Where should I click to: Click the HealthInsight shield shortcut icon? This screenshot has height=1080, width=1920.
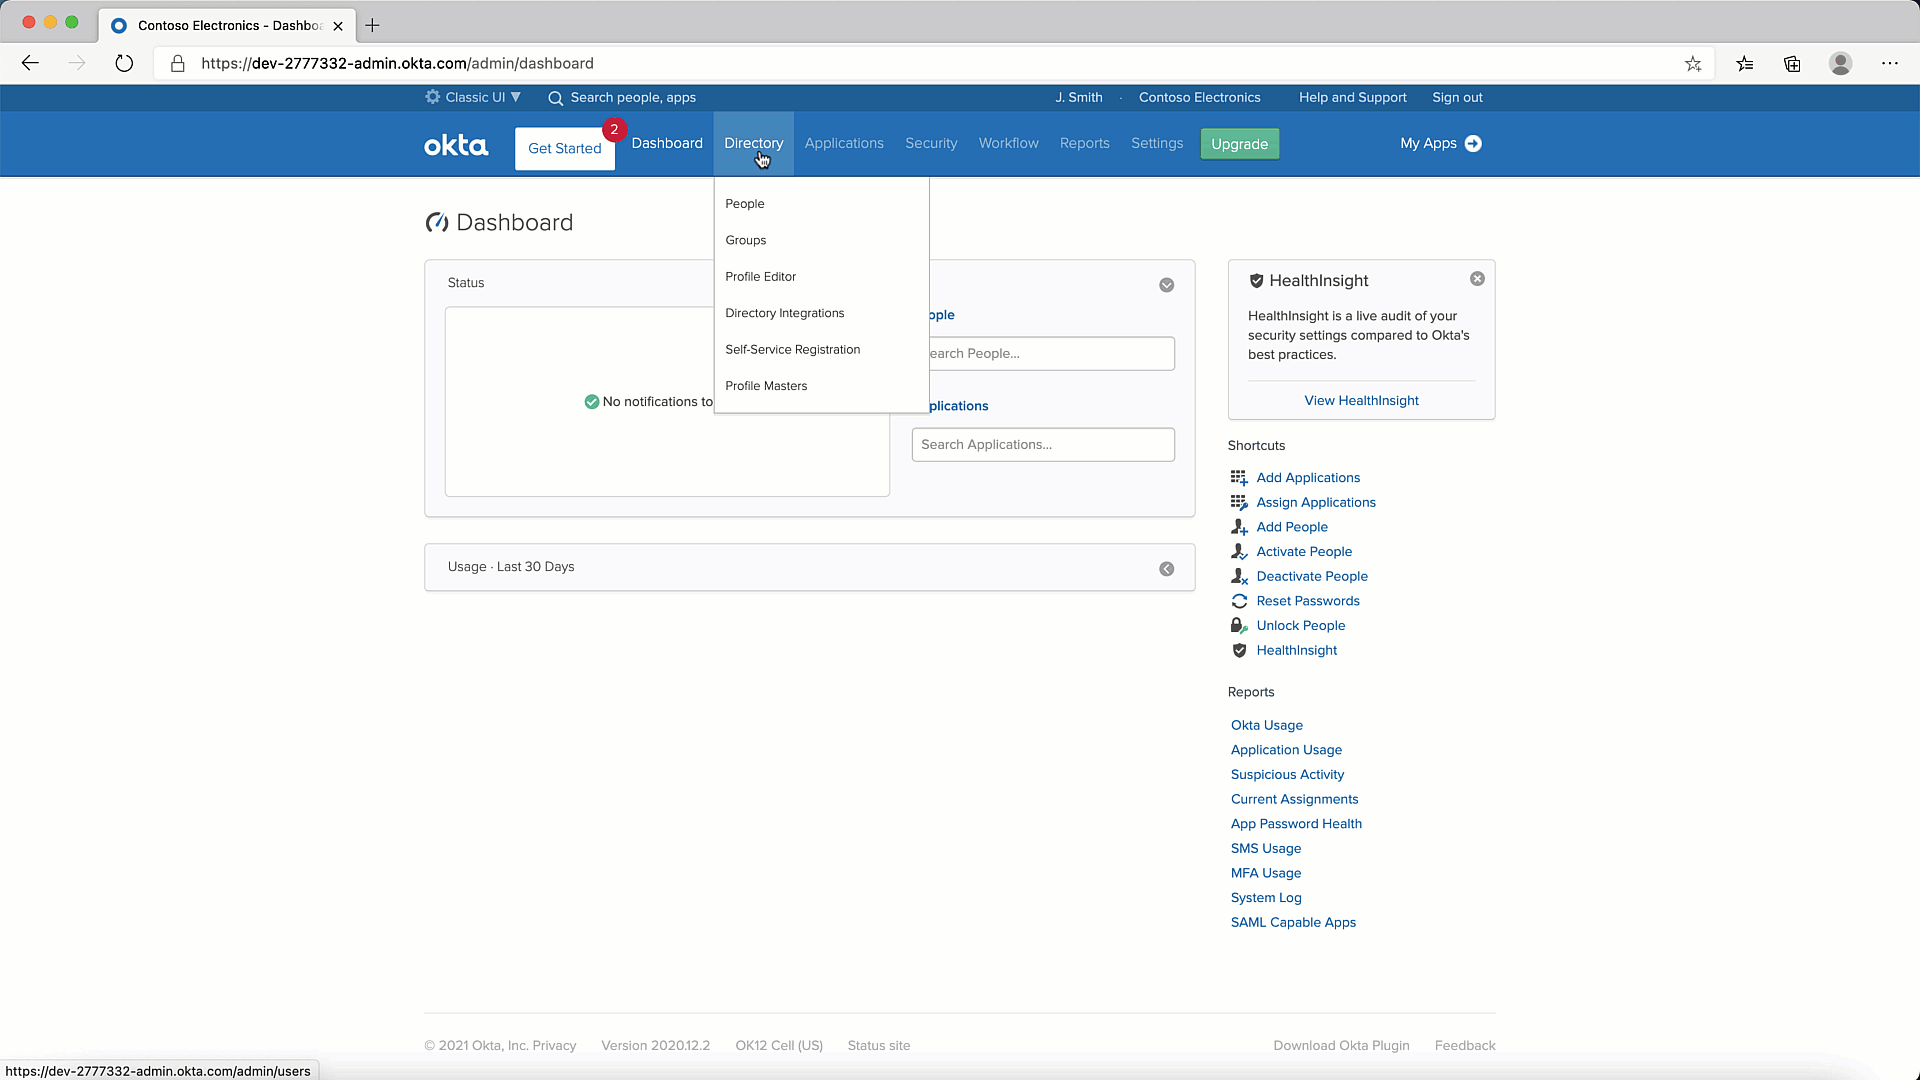click(1239, 651)
